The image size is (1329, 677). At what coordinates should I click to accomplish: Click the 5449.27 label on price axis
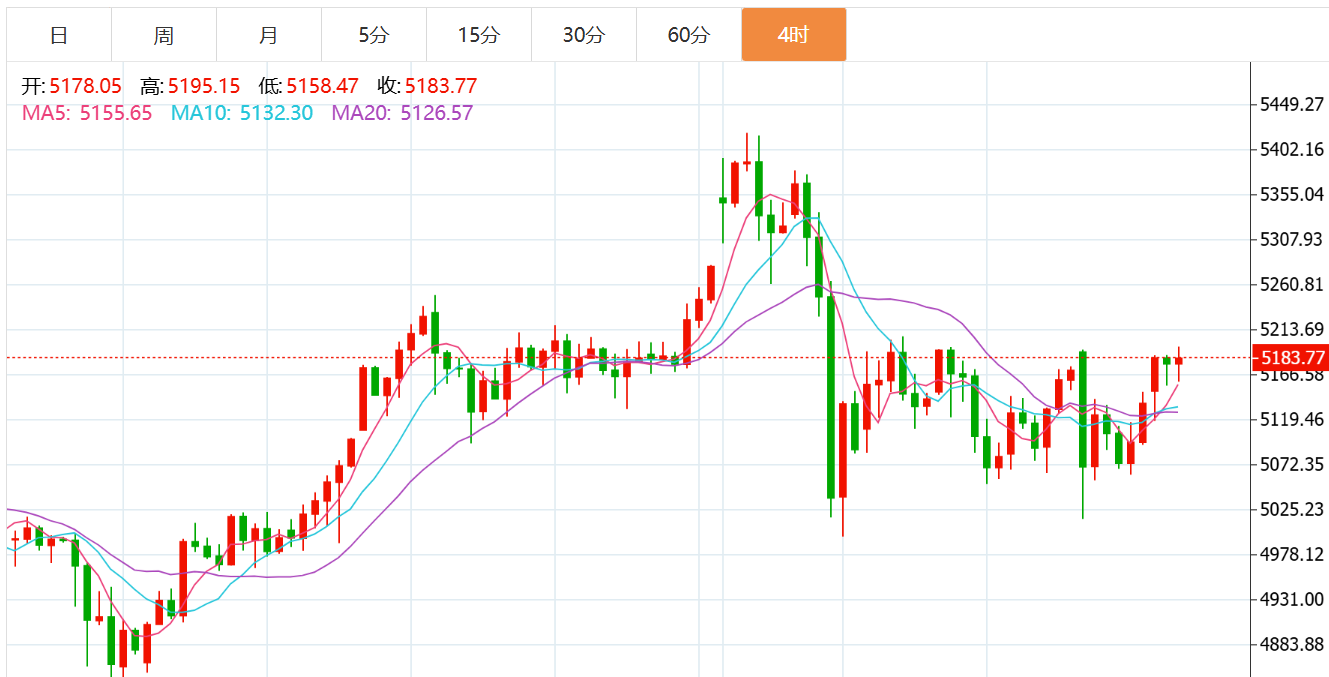coord(1291,104)
